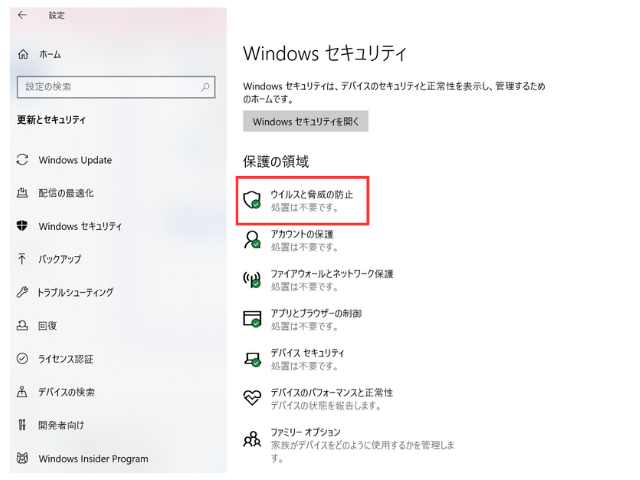Open ファミリー オプション link
The height and width of the screenshot is (480, 640).
pos(305,432)
